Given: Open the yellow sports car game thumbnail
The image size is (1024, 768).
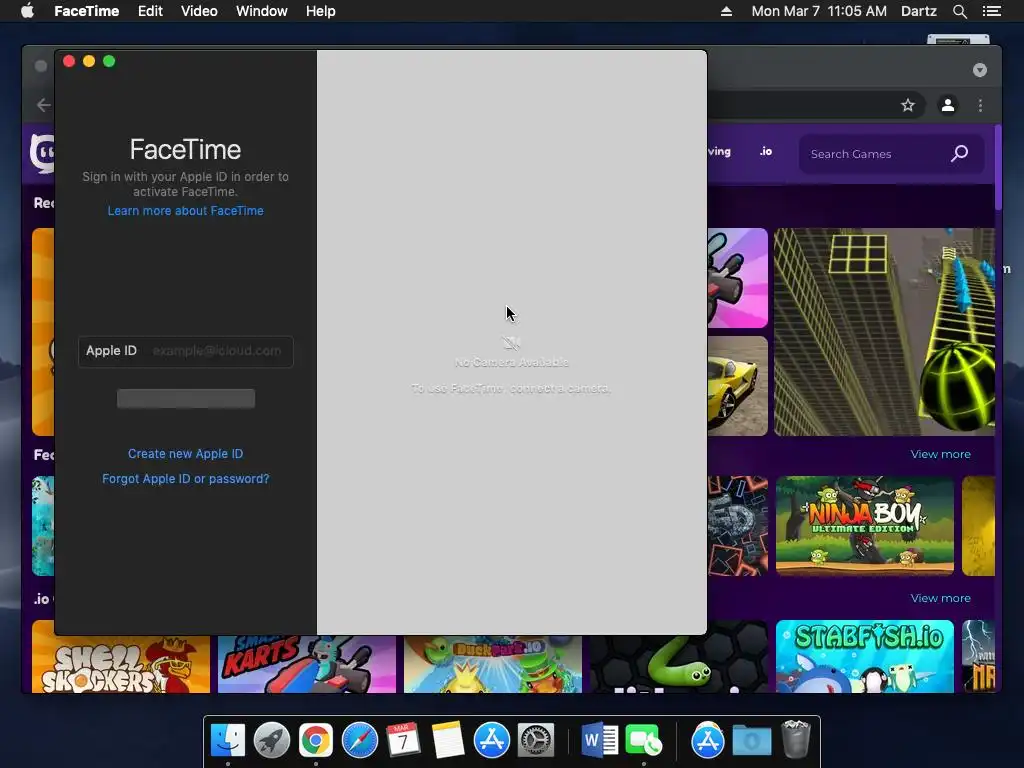Looking at the screenshot, I should click(x=737, y=386).
